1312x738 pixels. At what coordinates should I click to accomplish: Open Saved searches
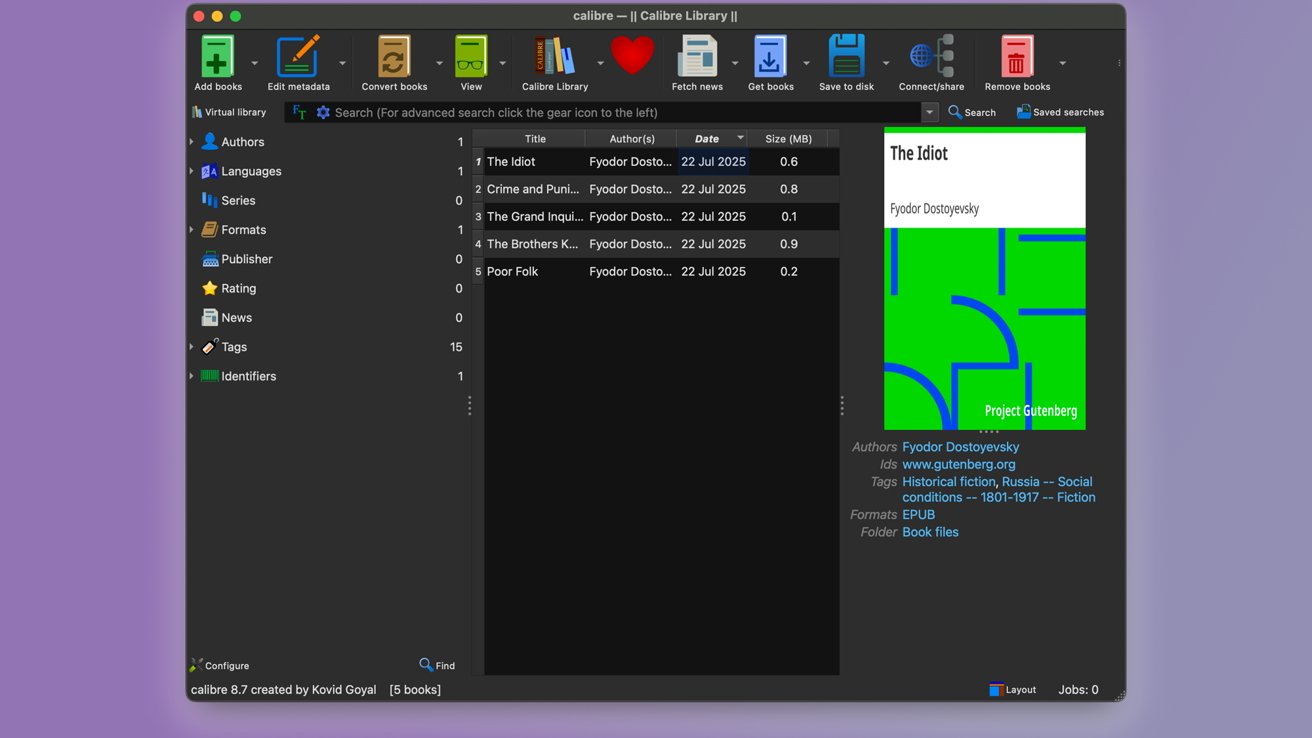tap(1060, 112)
